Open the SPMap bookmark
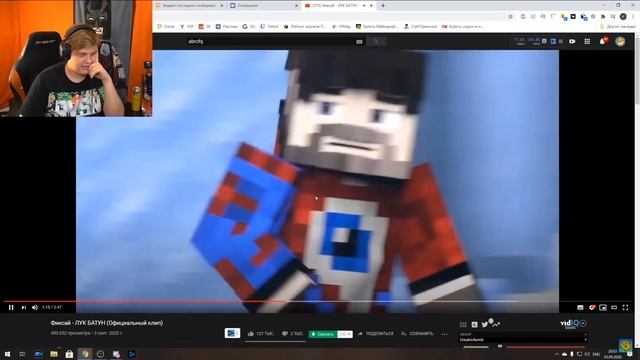Image resolution: width=640 pixels, height=360 pixels. (x=341, y=27)
